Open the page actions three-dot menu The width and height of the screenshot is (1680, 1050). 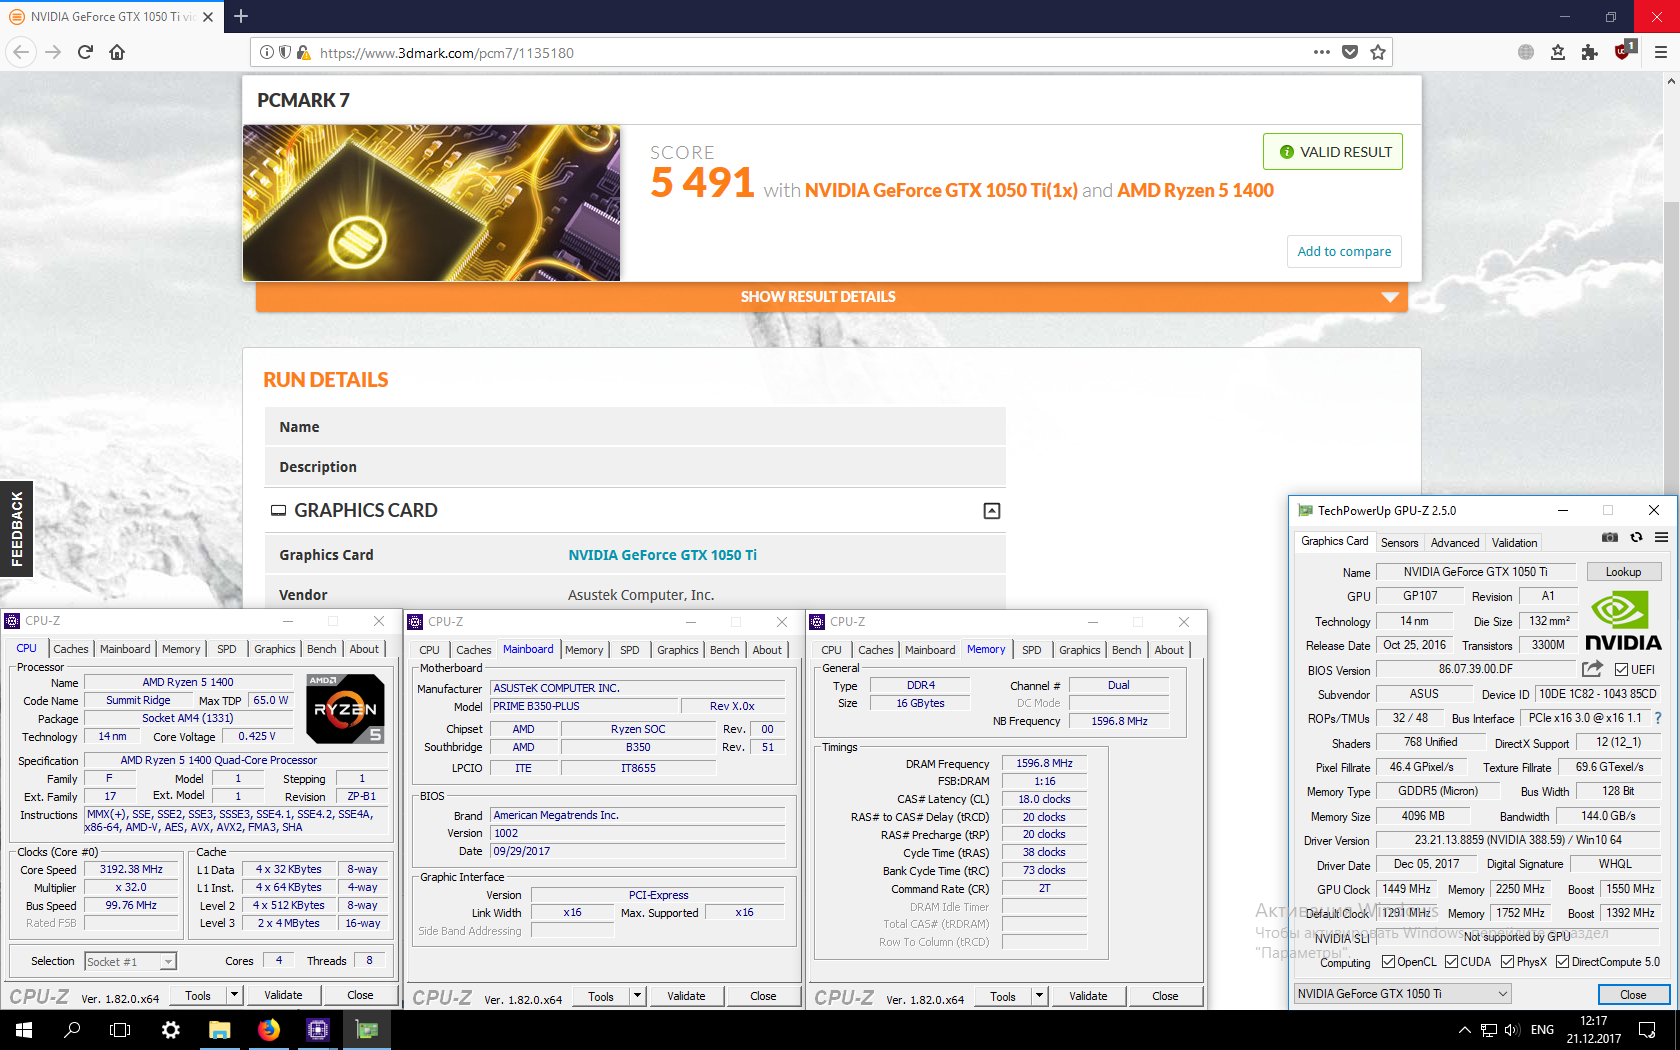(x=1321, y=52)
